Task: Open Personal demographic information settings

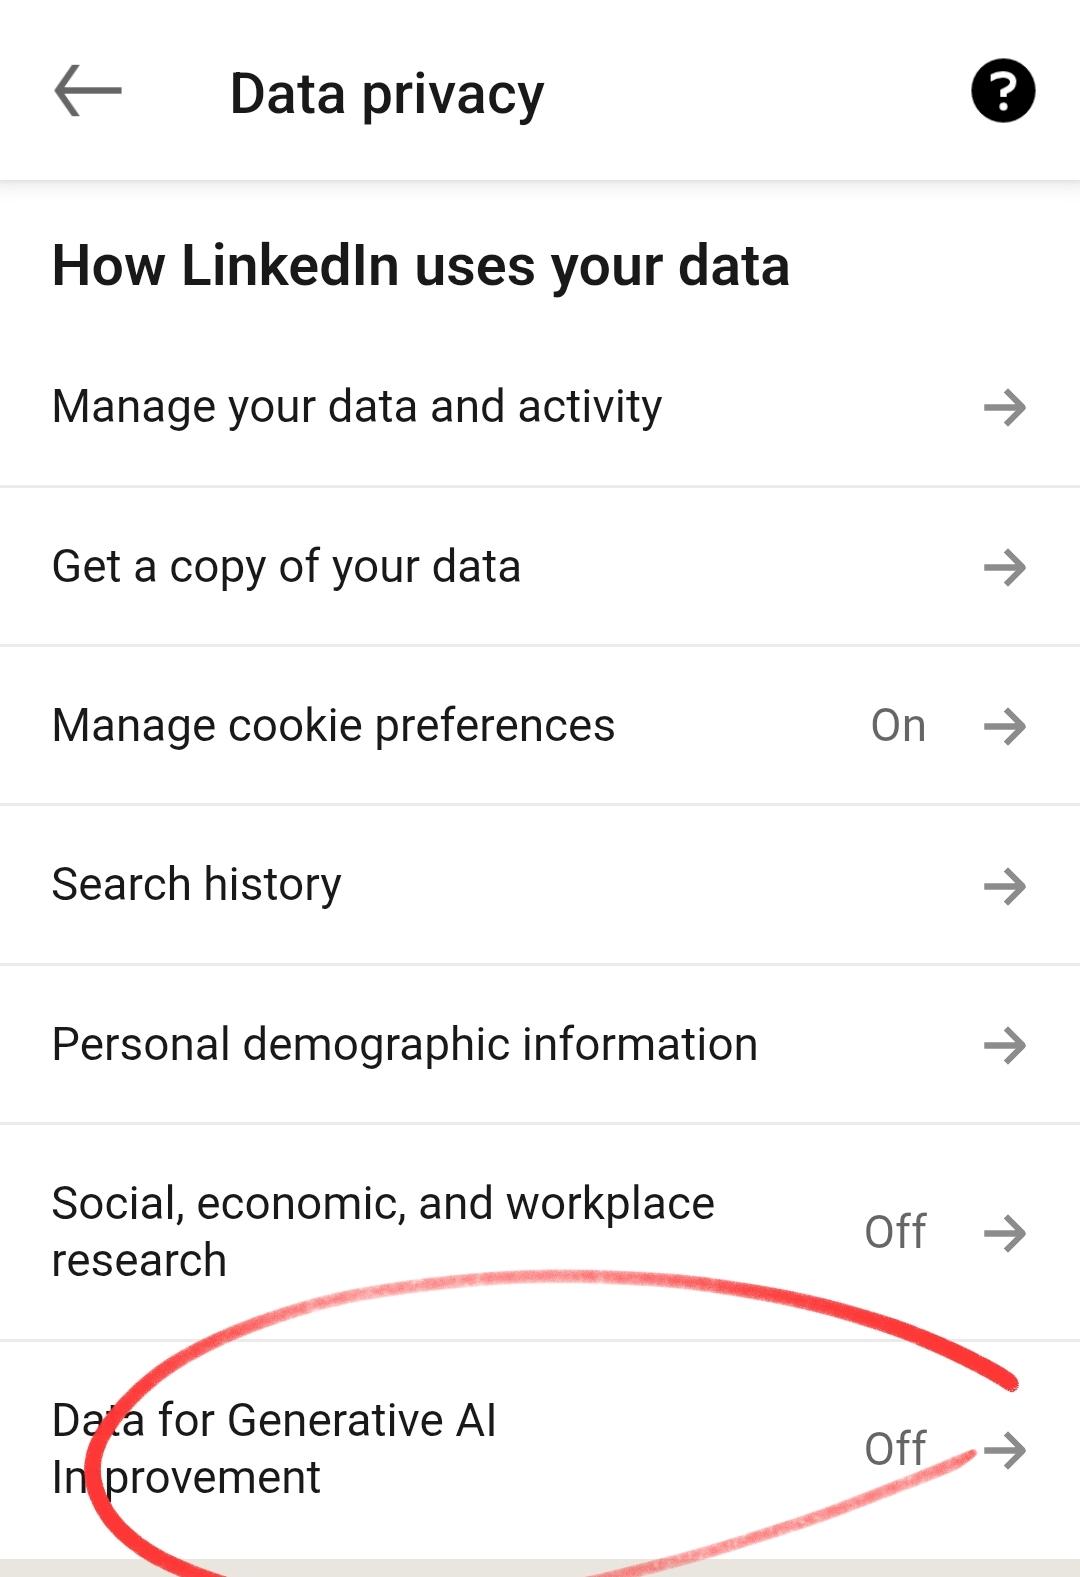Action: pos(405,1045)
